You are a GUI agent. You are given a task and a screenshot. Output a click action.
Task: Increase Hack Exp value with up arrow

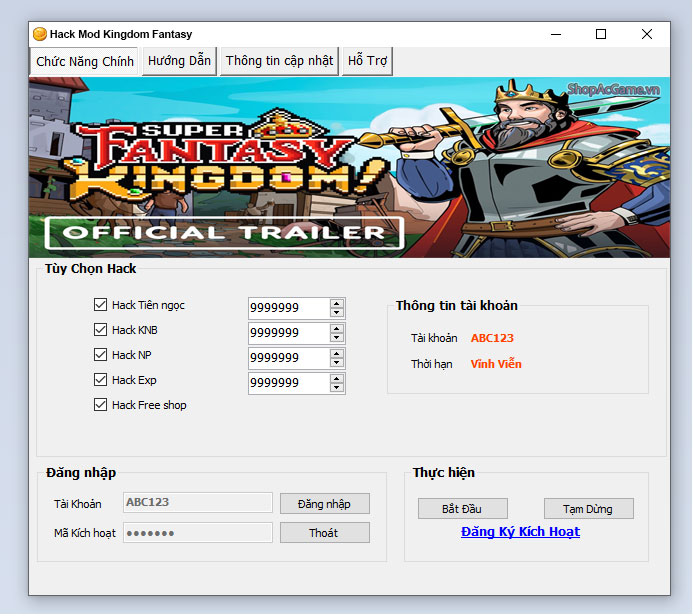(x=337, y=379)
